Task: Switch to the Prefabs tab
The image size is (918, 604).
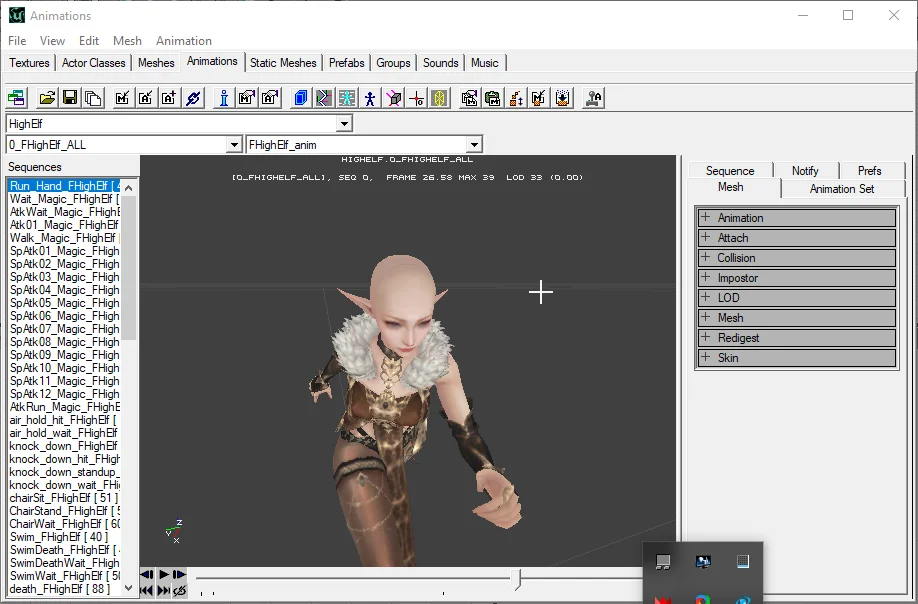Action: pyautogui.click(x=347, y=63)
